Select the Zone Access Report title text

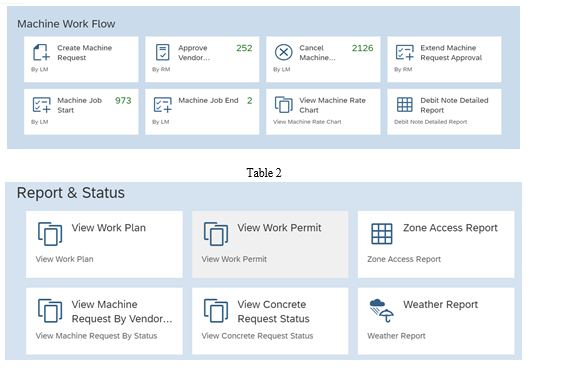450,228
